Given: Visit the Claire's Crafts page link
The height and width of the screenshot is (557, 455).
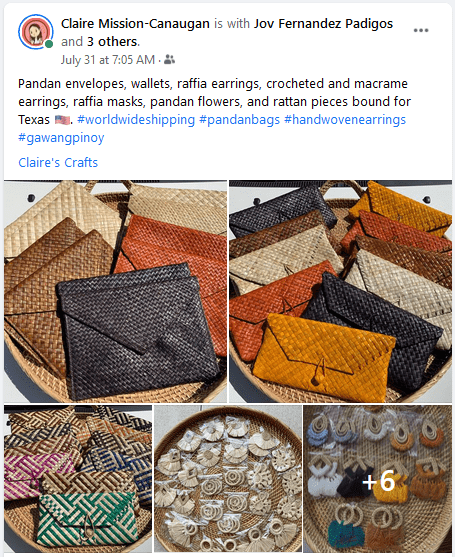Looking at the screenshot, I should pyautogui.click(x=58, y=162).
